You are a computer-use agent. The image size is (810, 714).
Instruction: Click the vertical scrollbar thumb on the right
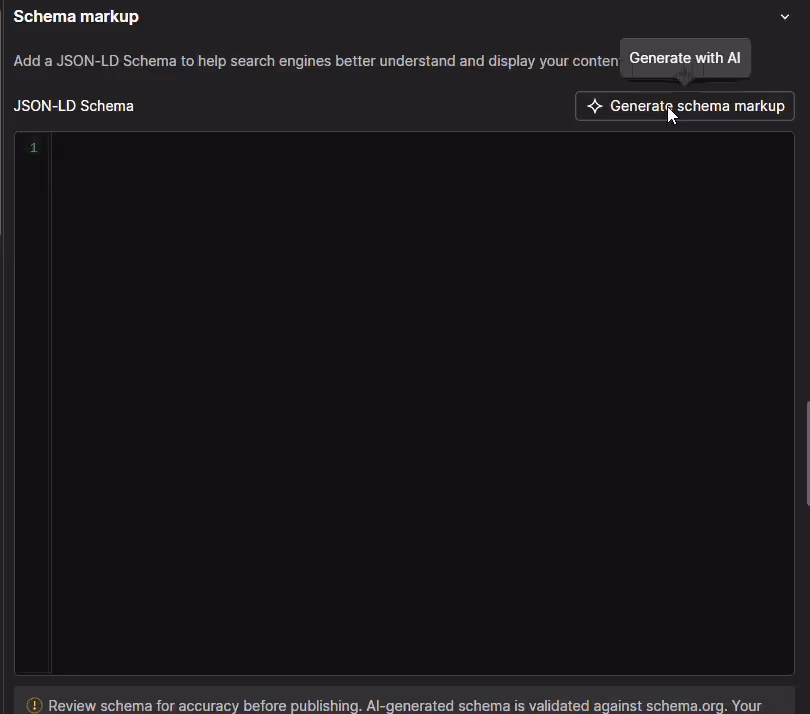pos(807,453)
